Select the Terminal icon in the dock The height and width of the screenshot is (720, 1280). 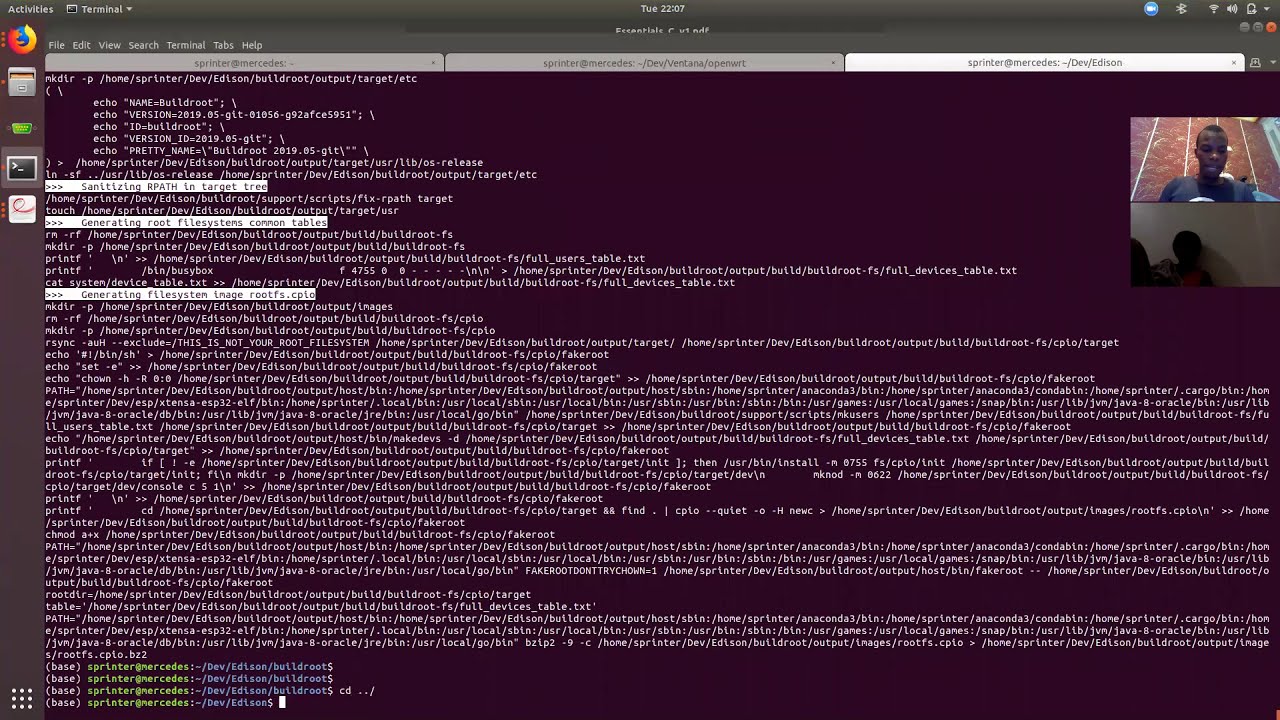[21, 167]
